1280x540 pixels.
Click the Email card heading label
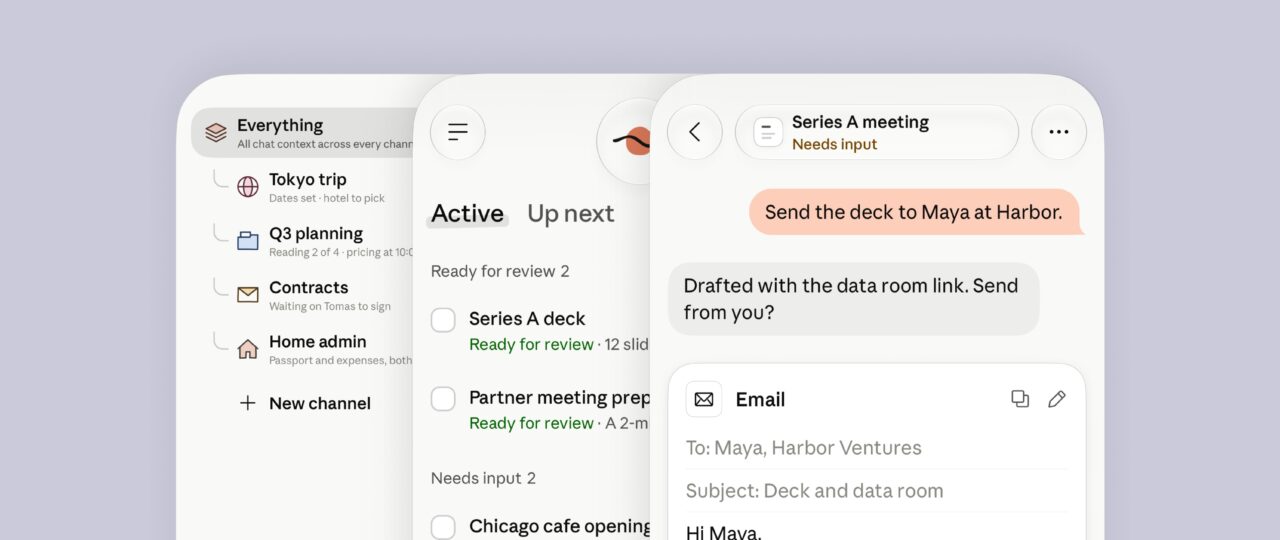coord(760,399)
